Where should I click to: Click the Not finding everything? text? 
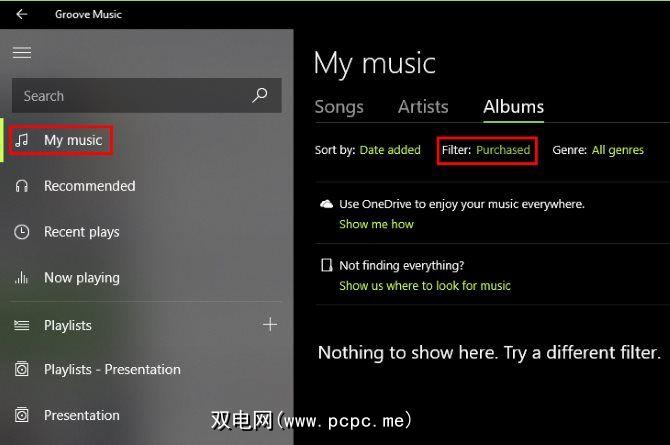tap(402, 265)
